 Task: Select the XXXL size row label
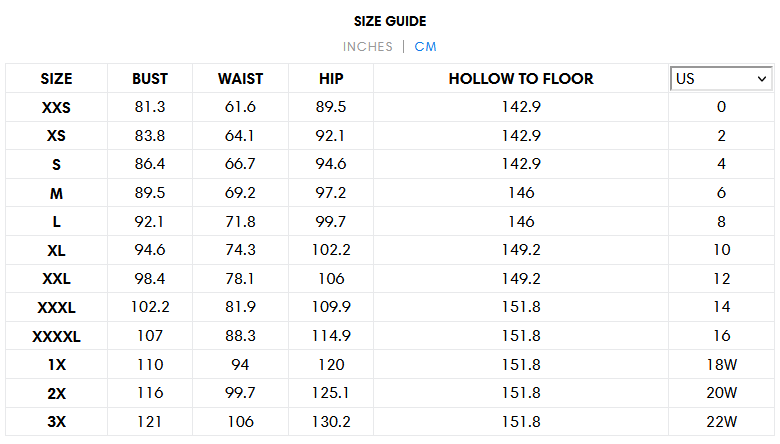[56, 308]
